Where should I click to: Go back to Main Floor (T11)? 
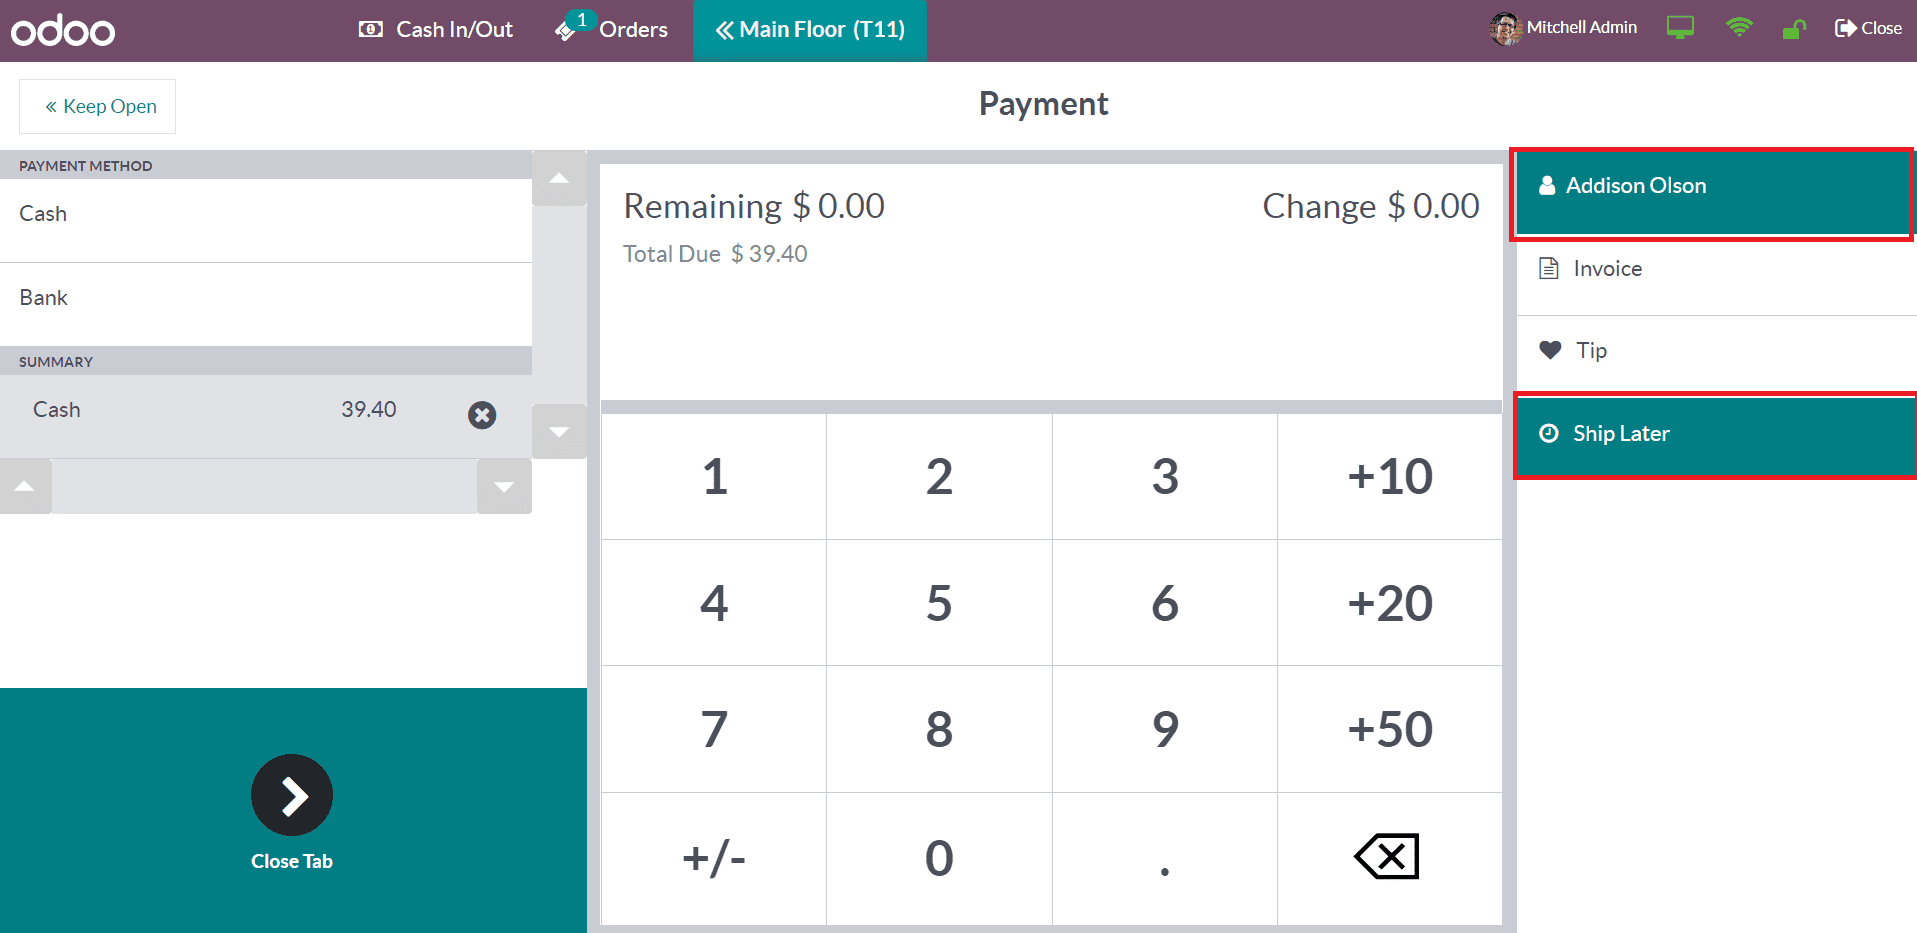point(810,30)
